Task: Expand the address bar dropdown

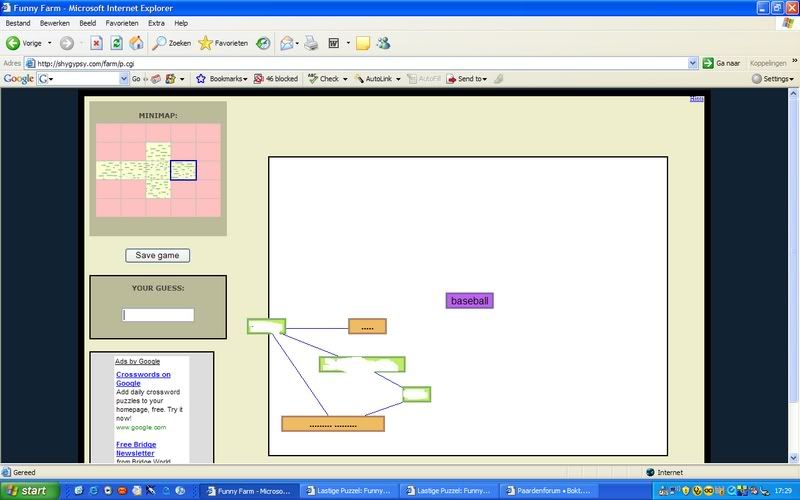Action: coord(693,62)
